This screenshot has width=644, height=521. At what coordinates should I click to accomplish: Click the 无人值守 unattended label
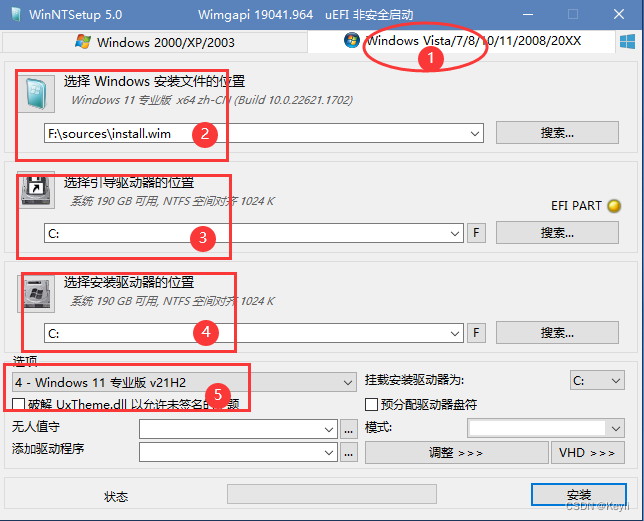click(36, 427)
